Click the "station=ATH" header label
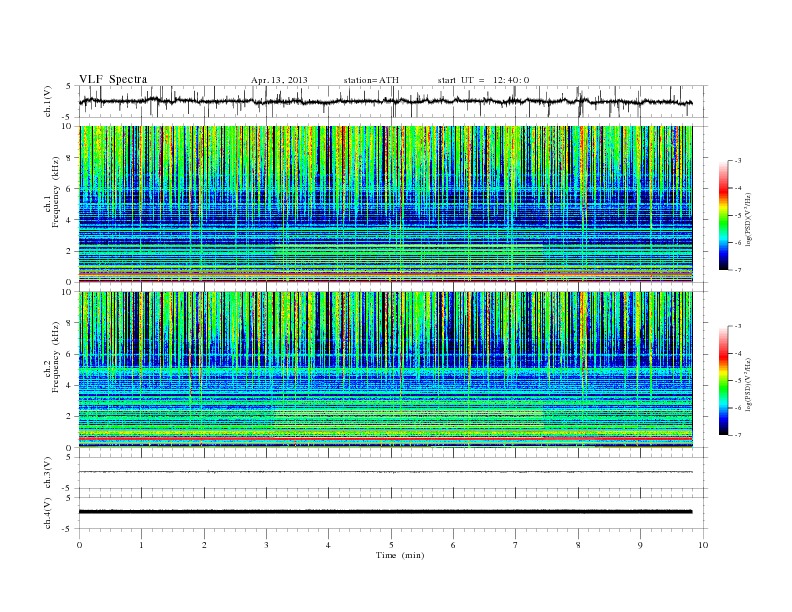 tap(371, 80)
